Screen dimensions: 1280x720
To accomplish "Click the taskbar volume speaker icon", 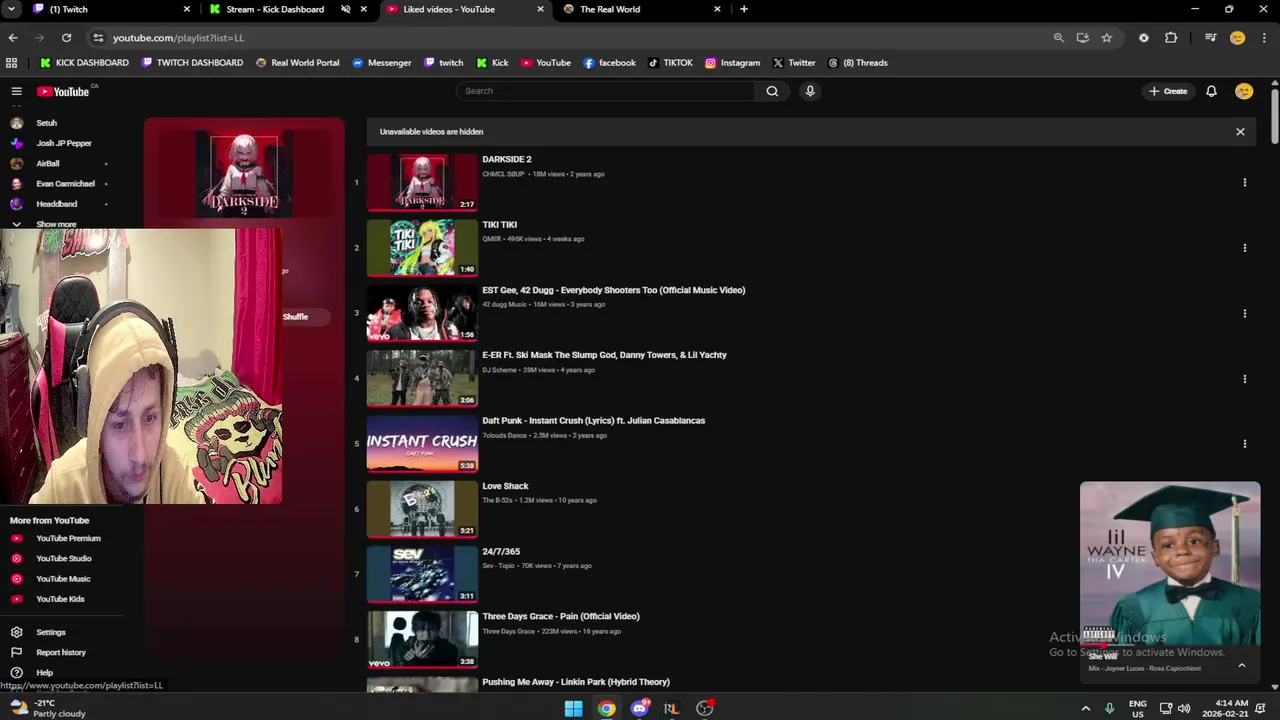I will click(x=1184, y=708).
